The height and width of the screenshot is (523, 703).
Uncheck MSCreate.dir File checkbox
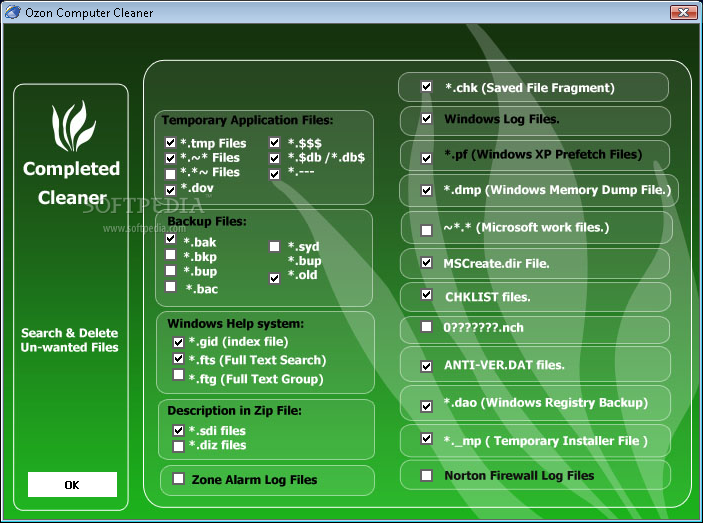(426, 262)
